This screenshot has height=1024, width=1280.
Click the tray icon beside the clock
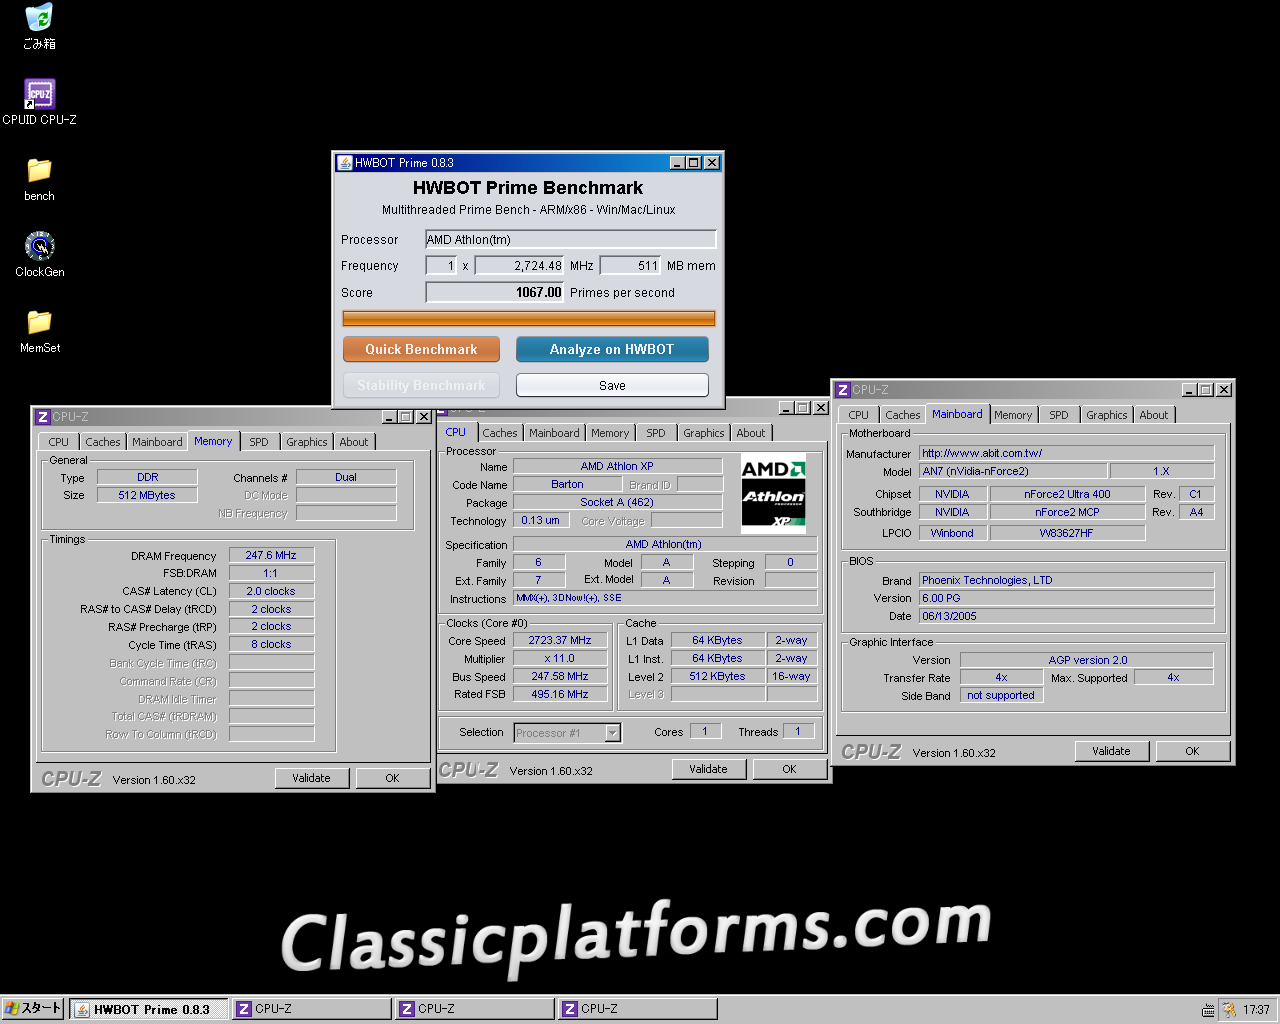pyautogui.click(x=1229, y=1010)
